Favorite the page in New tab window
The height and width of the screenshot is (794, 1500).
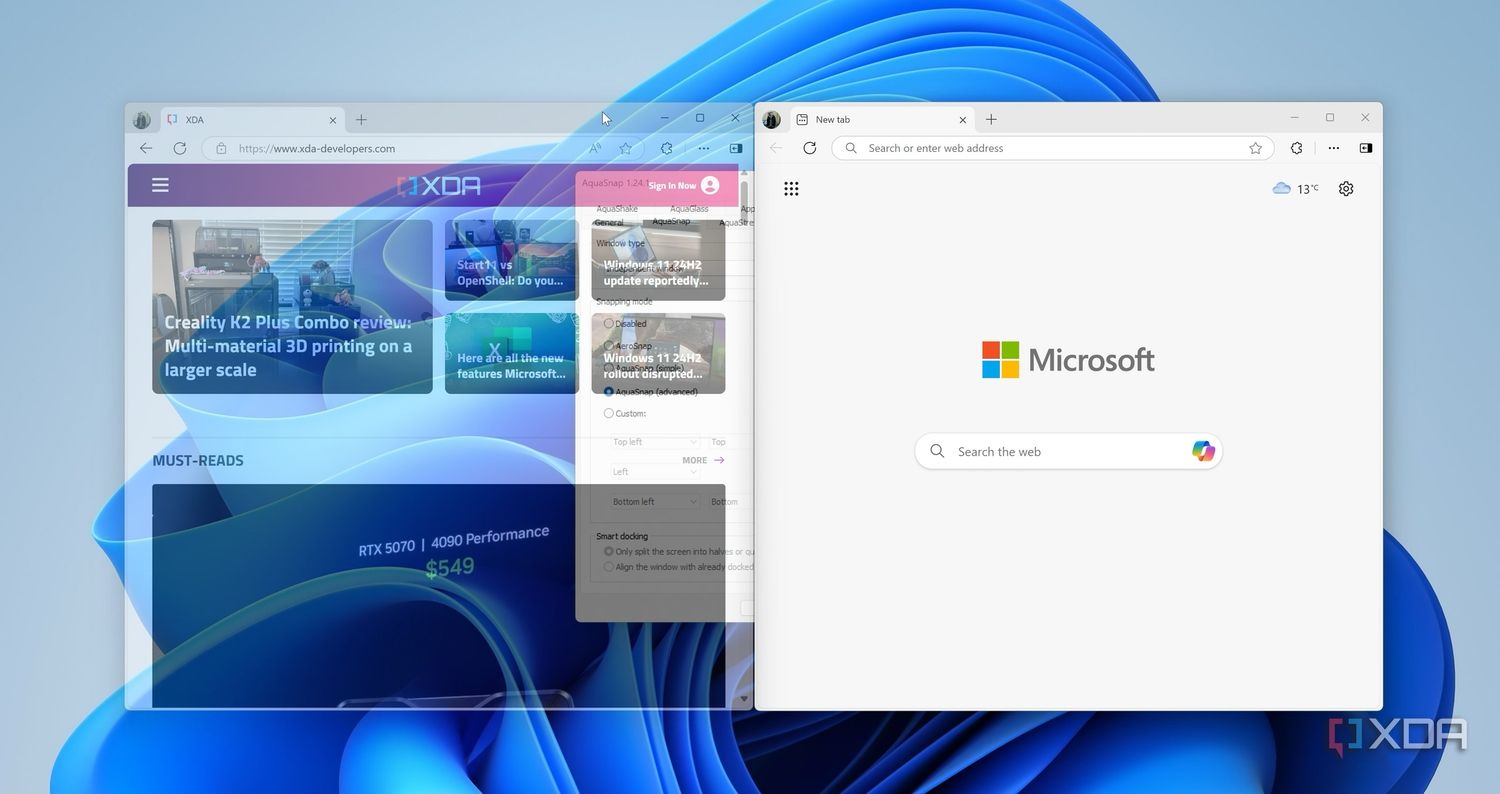[x=1256, y=148]
